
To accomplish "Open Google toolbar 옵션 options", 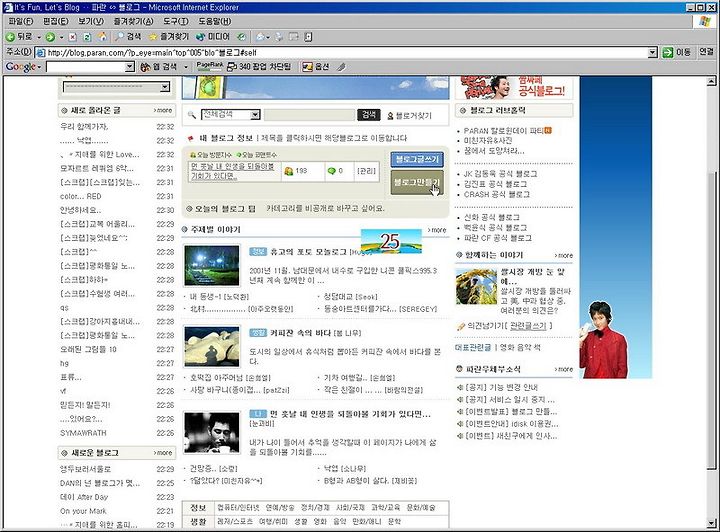I will [x=315, y=67].
